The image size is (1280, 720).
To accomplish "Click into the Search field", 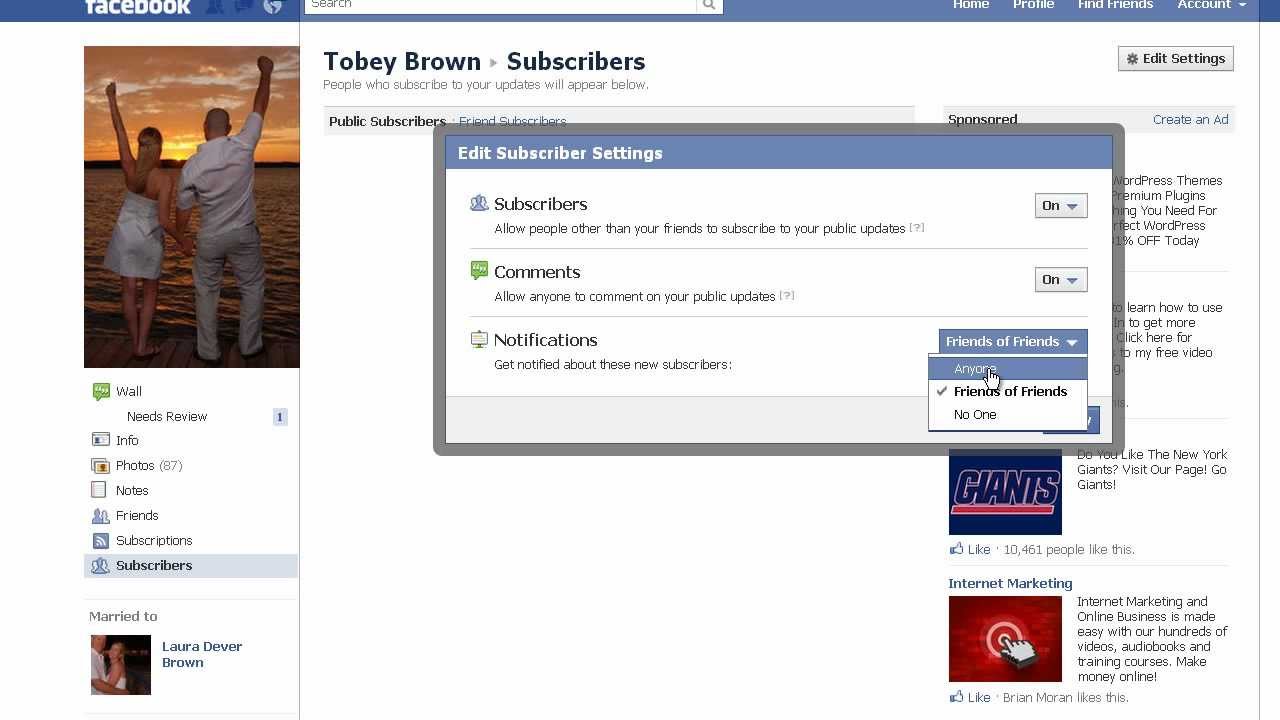I will pyautogui.click(x=500, y=5).
